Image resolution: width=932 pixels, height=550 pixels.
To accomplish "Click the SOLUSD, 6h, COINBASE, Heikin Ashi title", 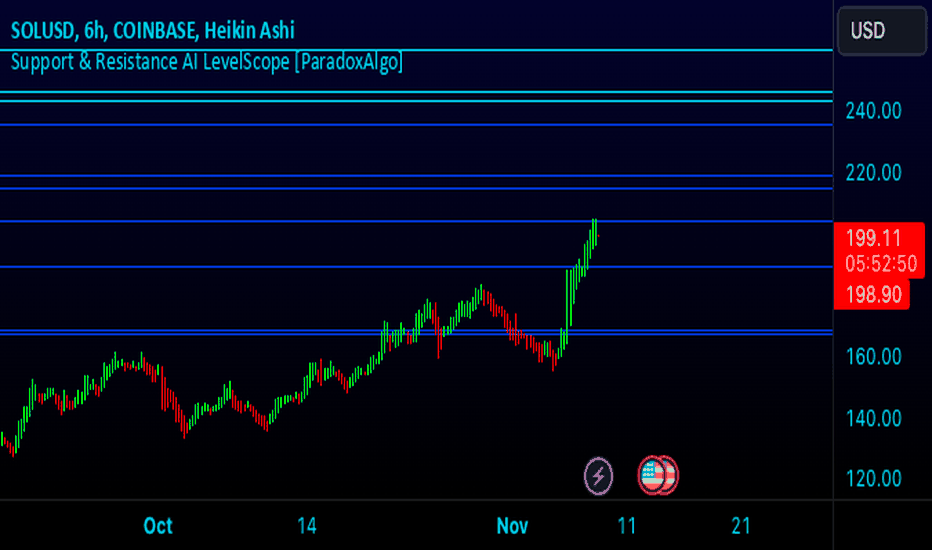I will tap(152, 30).
